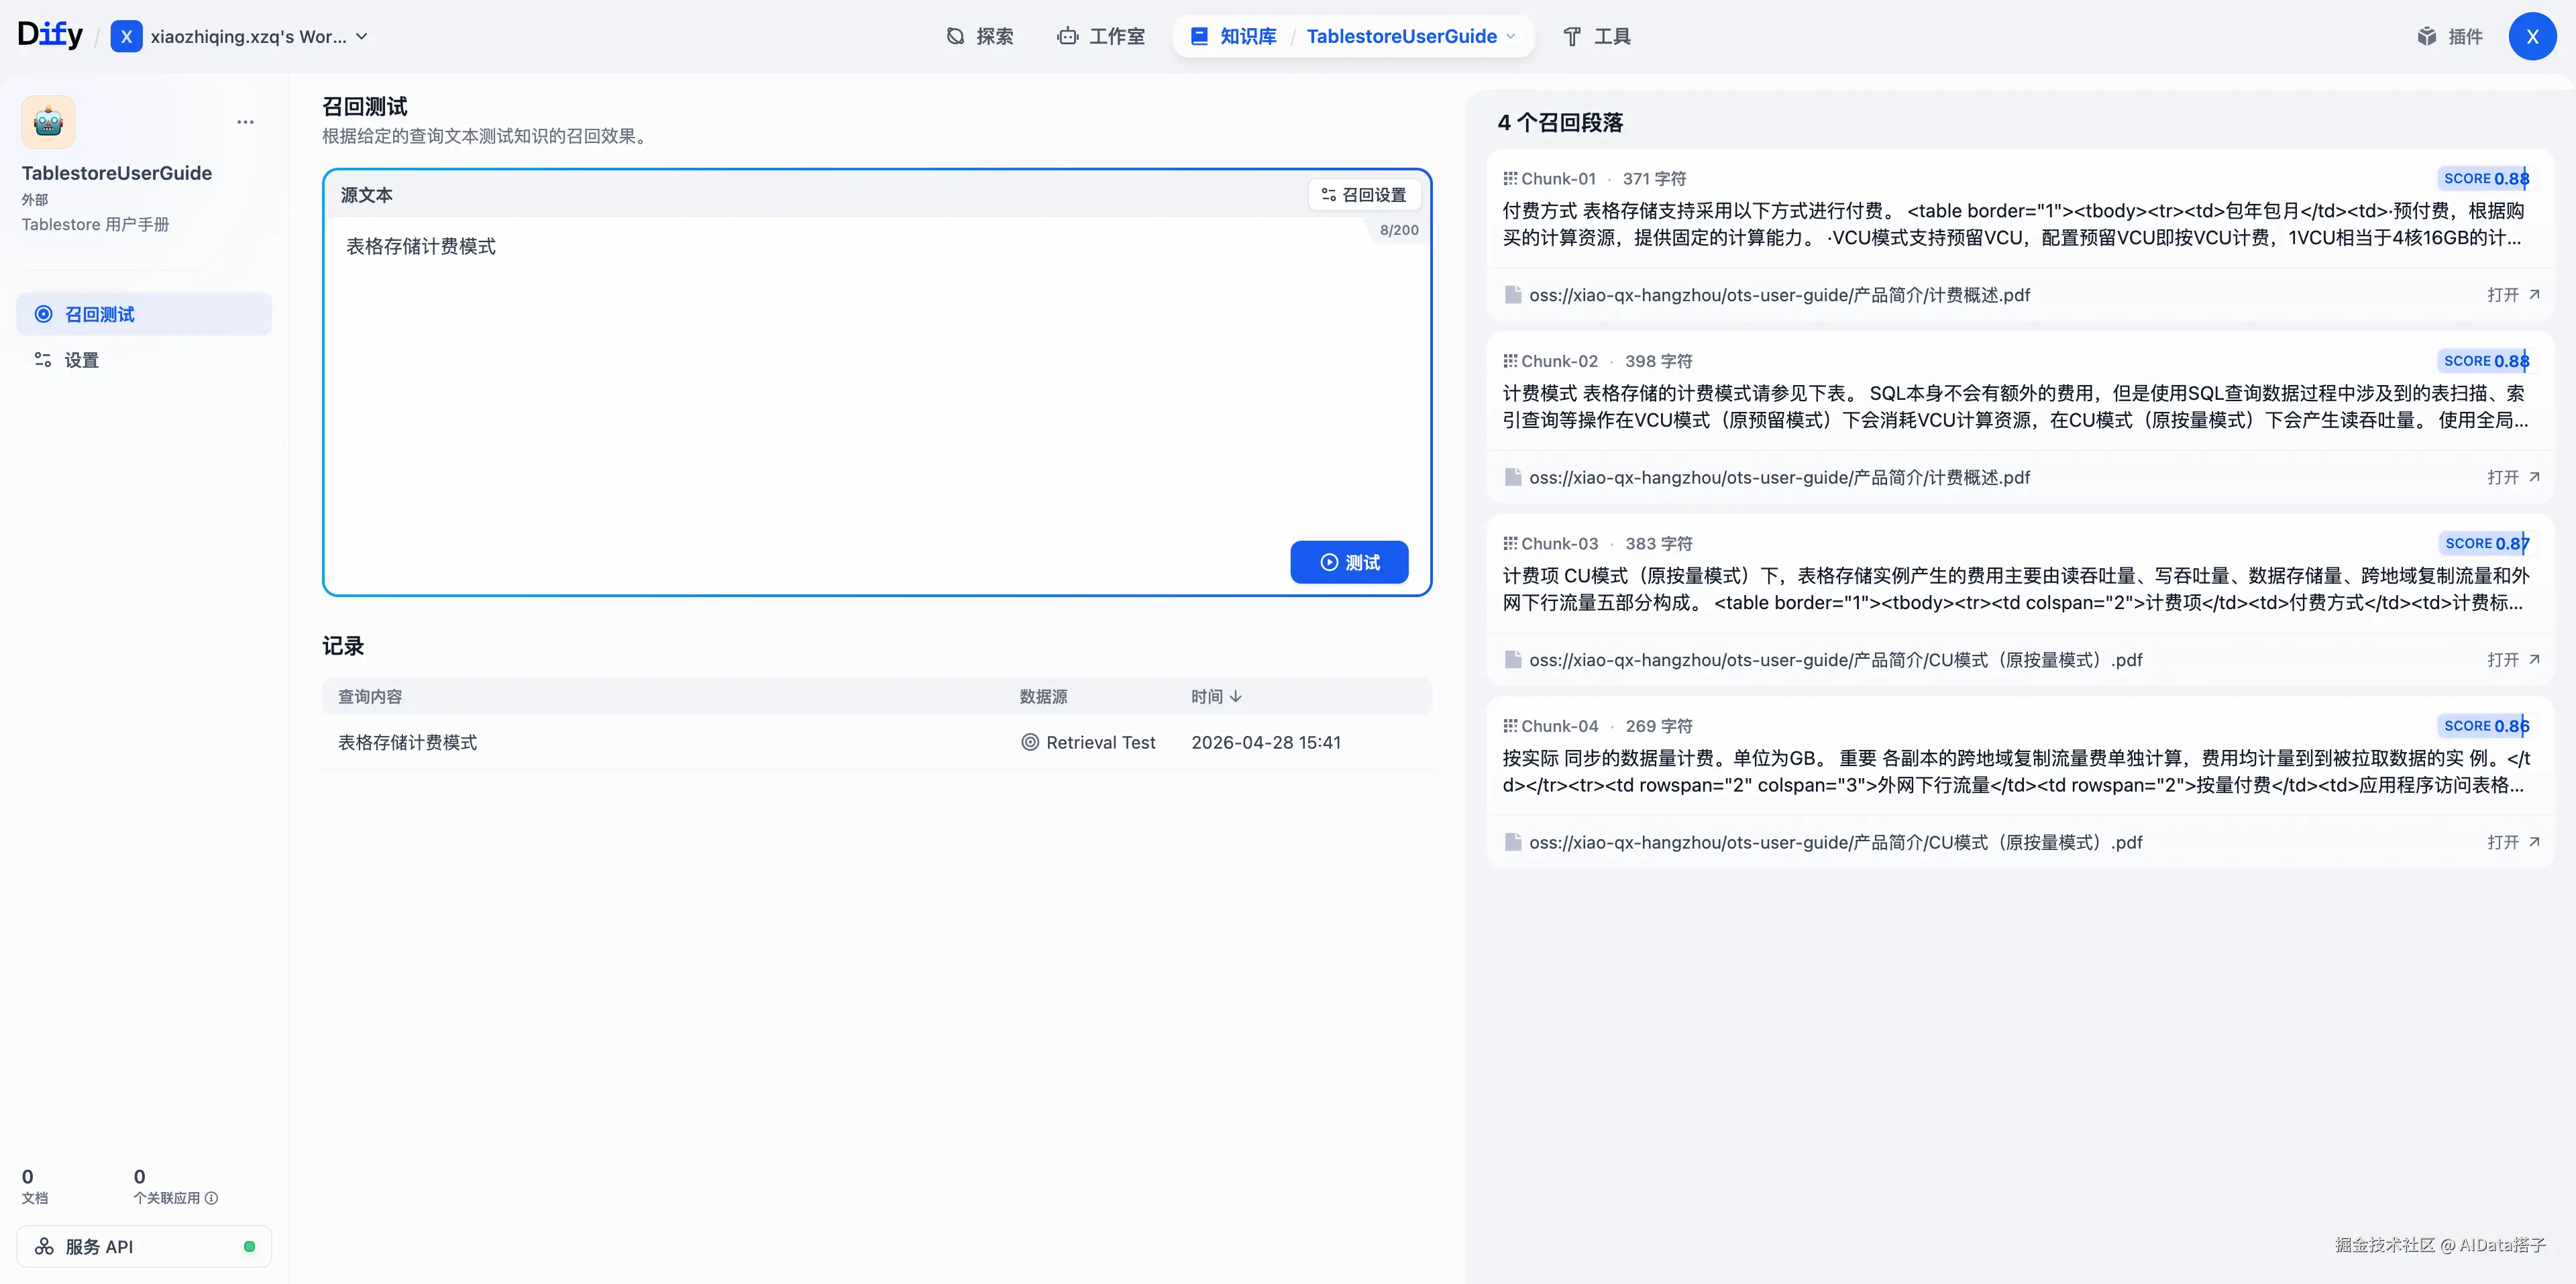The height and width of the screenshot is (1284, 2576).
Task: Click the 服务 API button
Action: point(144,1247)
